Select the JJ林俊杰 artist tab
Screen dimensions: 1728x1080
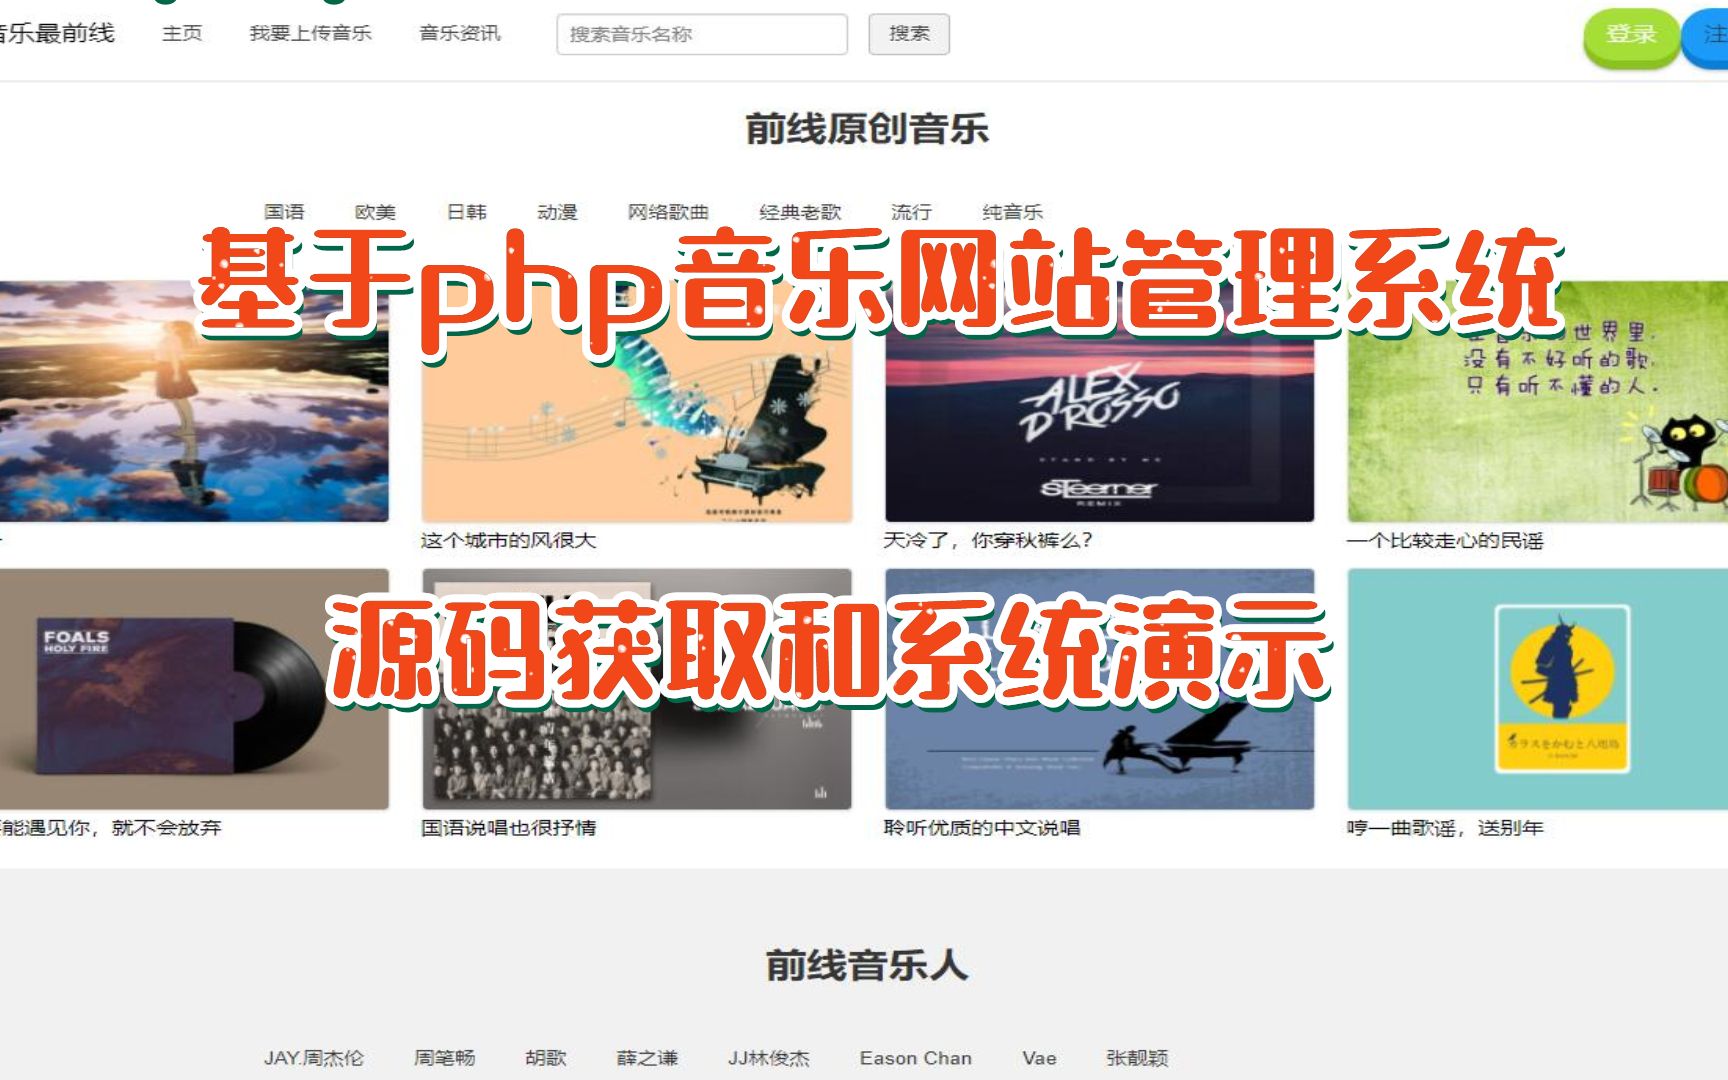click(x=768, y=1058)
